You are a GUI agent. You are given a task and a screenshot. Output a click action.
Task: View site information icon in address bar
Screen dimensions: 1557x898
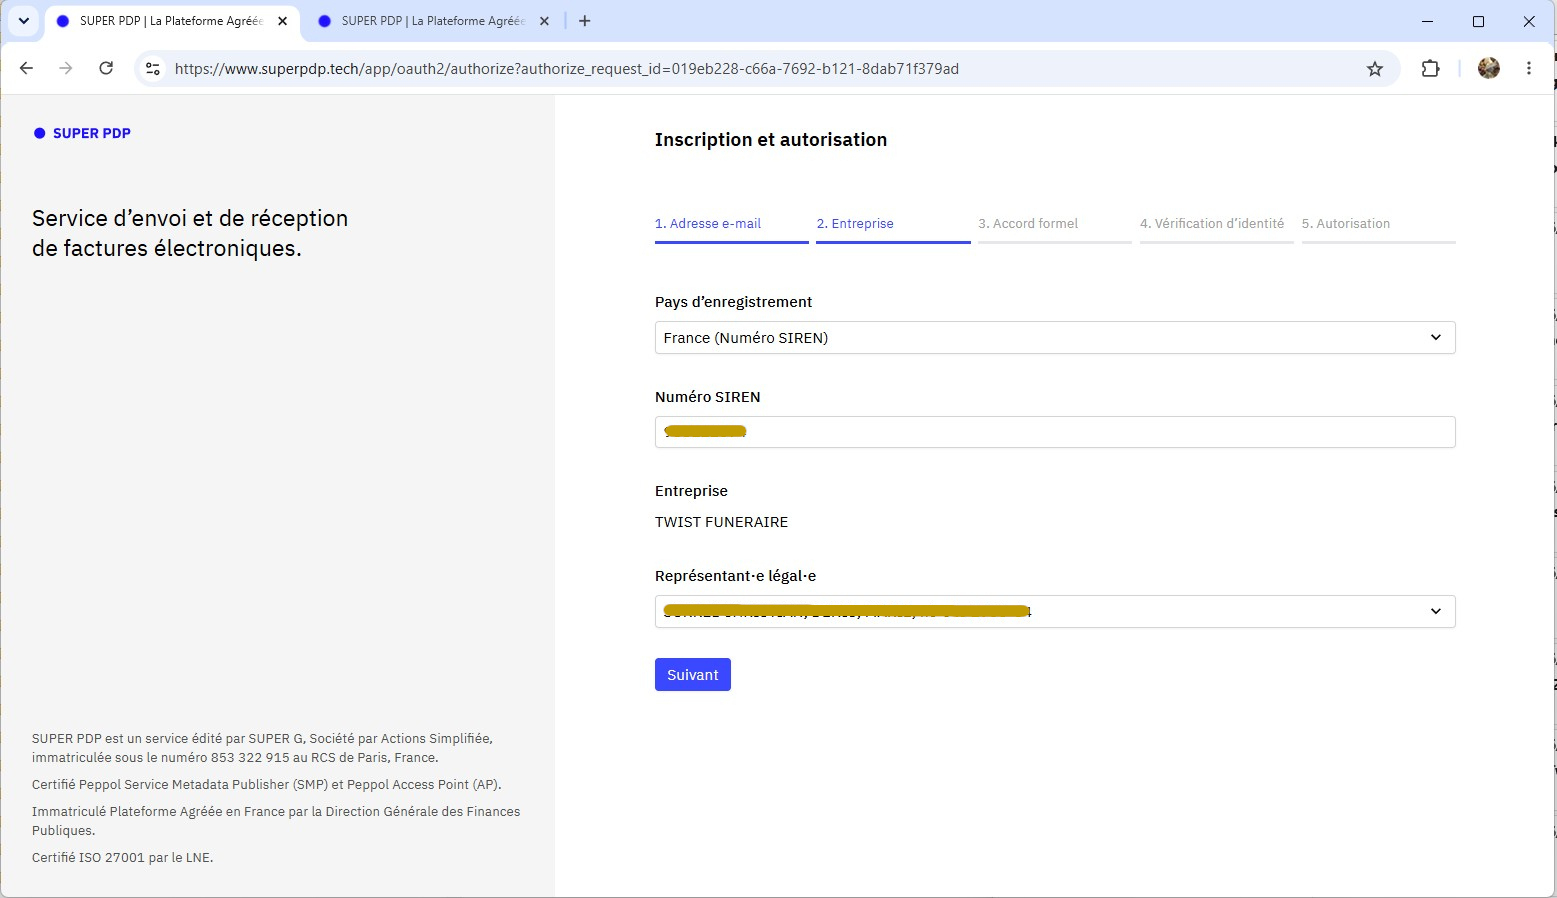(153, 69)
